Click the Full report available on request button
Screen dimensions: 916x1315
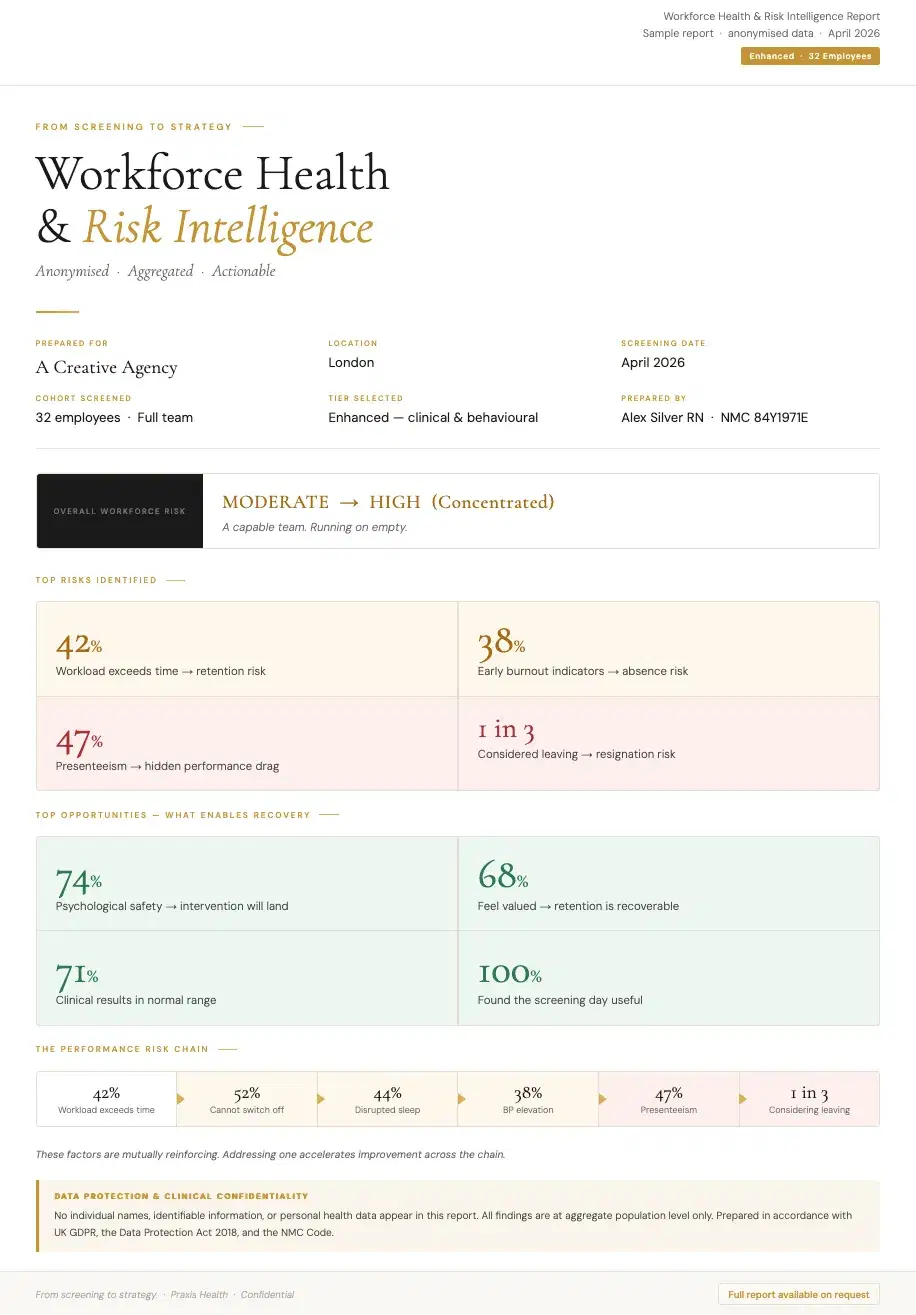pos(799,1294)
